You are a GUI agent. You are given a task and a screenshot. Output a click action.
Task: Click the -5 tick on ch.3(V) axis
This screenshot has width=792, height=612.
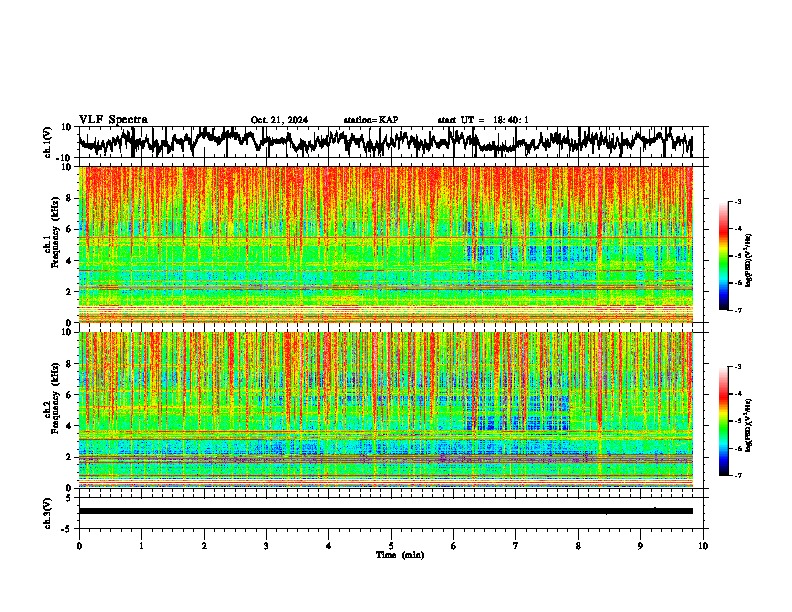[x=67, y=529]
